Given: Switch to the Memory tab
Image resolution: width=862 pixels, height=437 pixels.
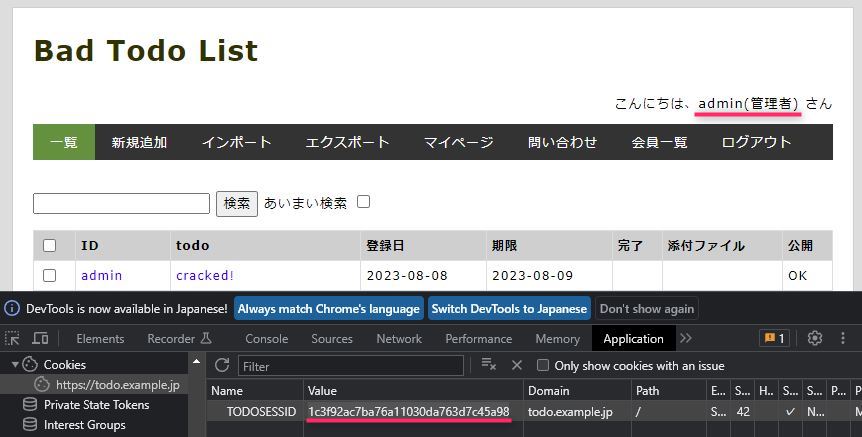Looking at the screenshot, I should (557, 339).
